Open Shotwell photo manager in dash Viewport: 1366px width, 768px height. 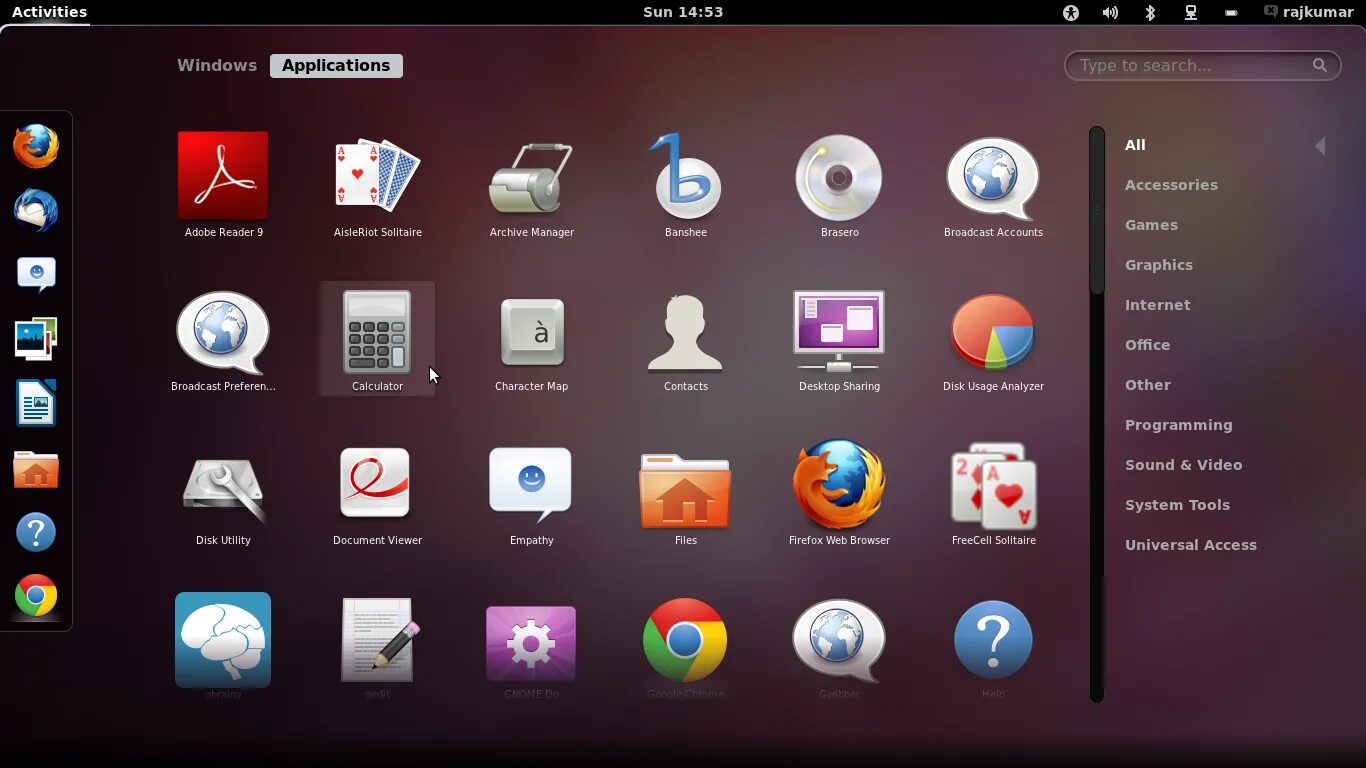[36, 339]
